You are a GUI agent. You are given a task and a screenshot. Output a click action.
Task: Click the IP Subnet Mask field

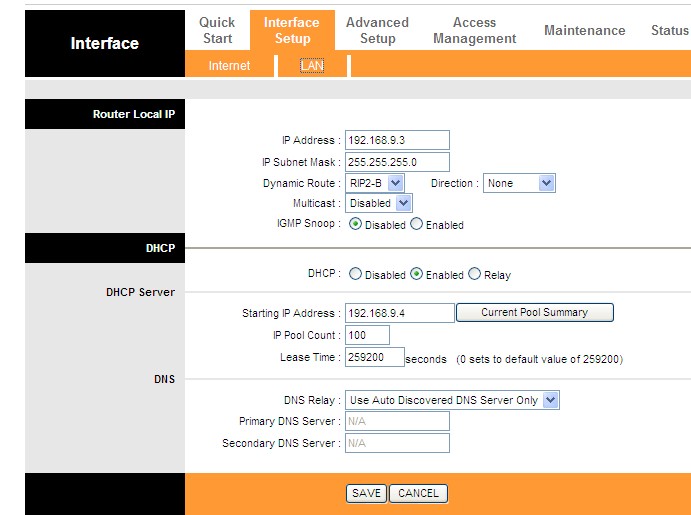[x=397, y=162]
